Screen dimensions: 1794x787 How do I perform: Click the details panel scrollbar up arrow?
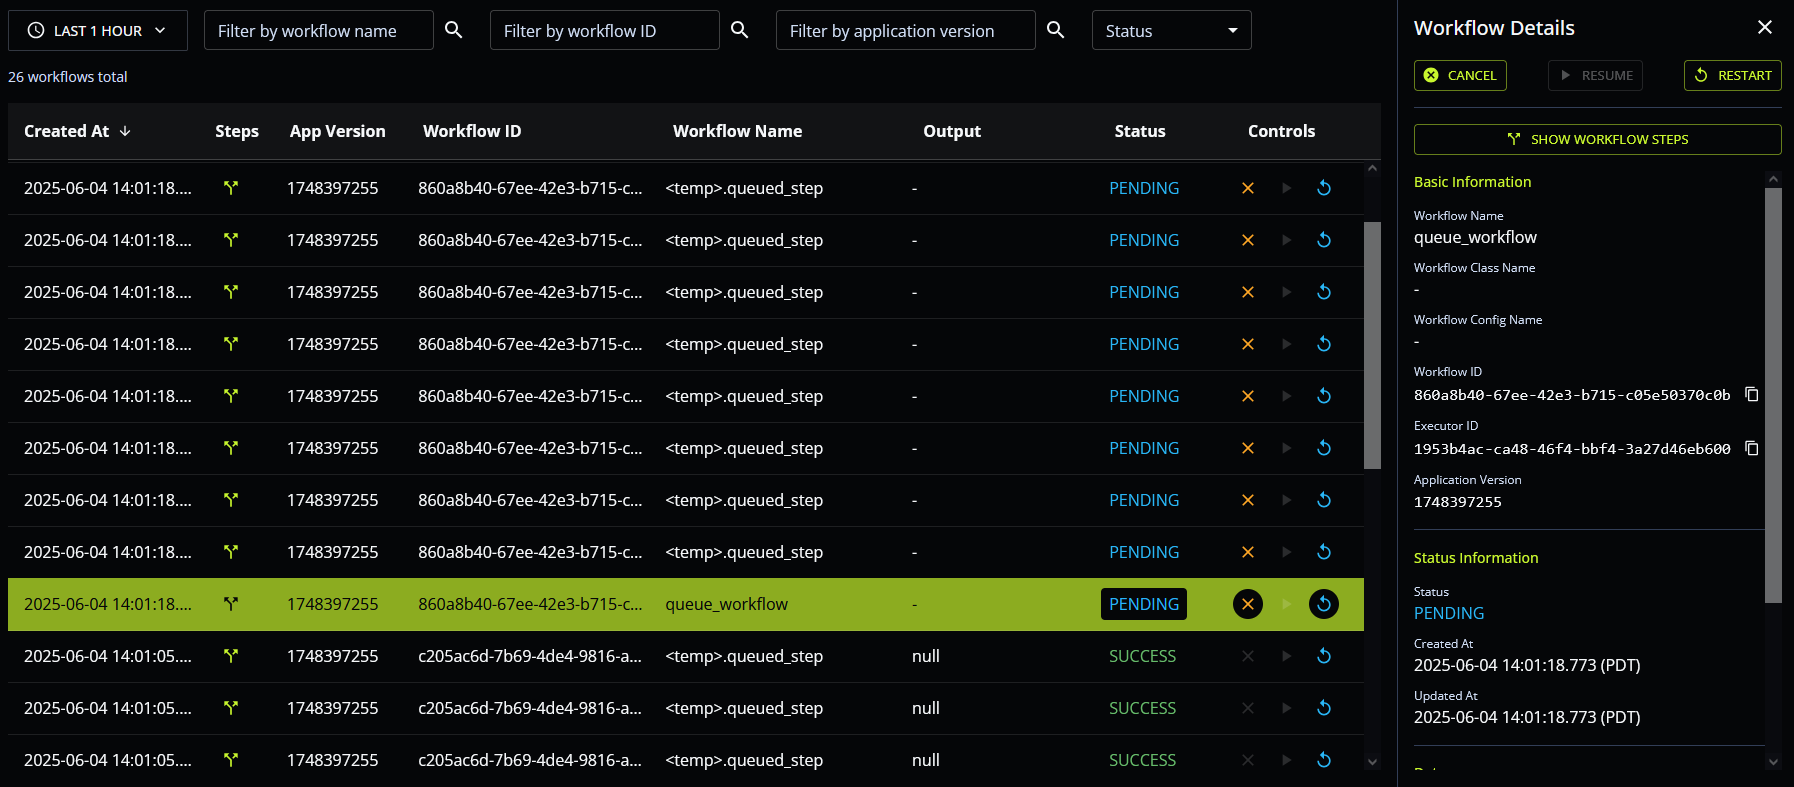1773,179
